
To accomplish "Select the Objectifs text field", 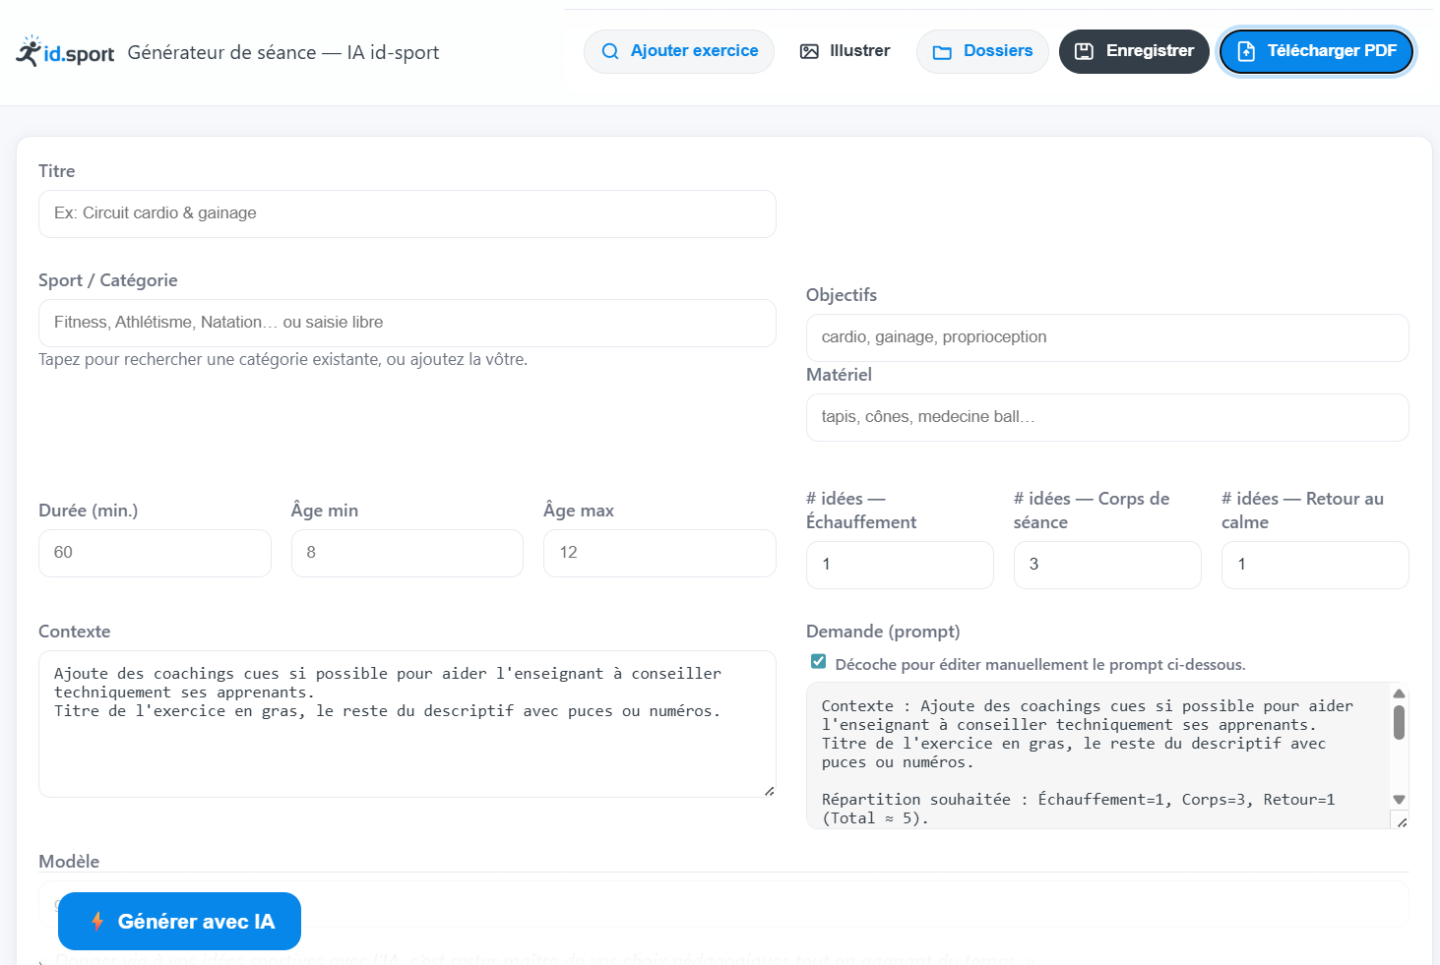I will (x=1107, y=338).
